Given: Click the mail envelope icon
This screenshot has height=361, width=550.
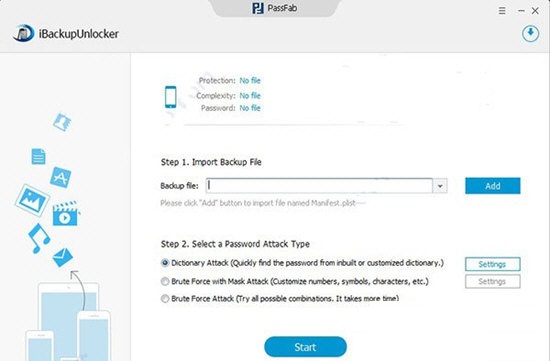Looking at the screenshot, I should click(x=63, y=258).
